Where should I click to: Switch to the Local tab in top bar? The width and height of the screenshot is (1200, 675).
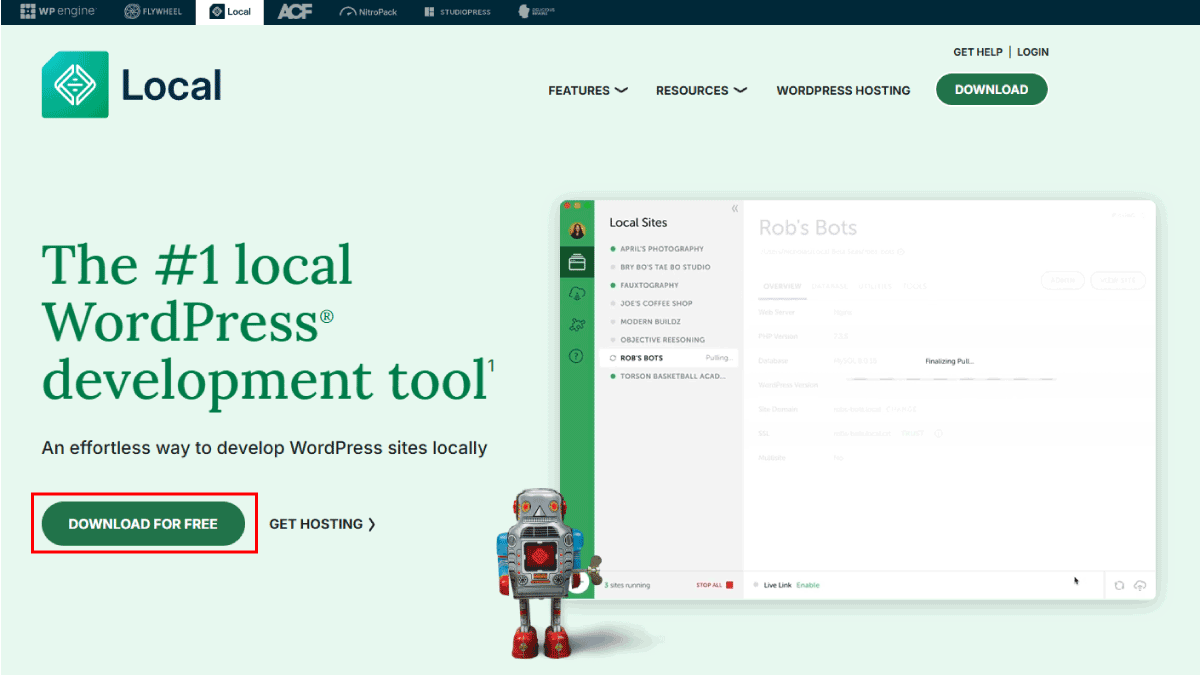coord(230,12)
